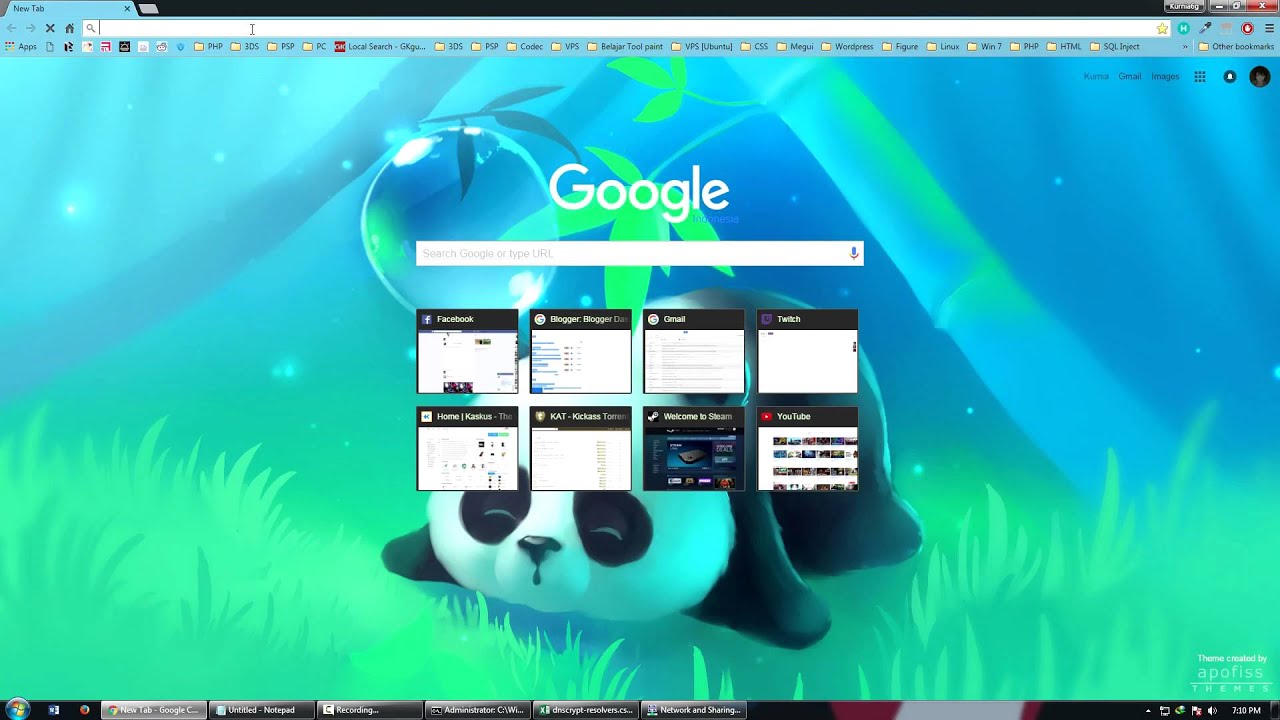Open the Windows Start menu
This screenshot has width=1280, height=720.
click(x=17, y=710)
